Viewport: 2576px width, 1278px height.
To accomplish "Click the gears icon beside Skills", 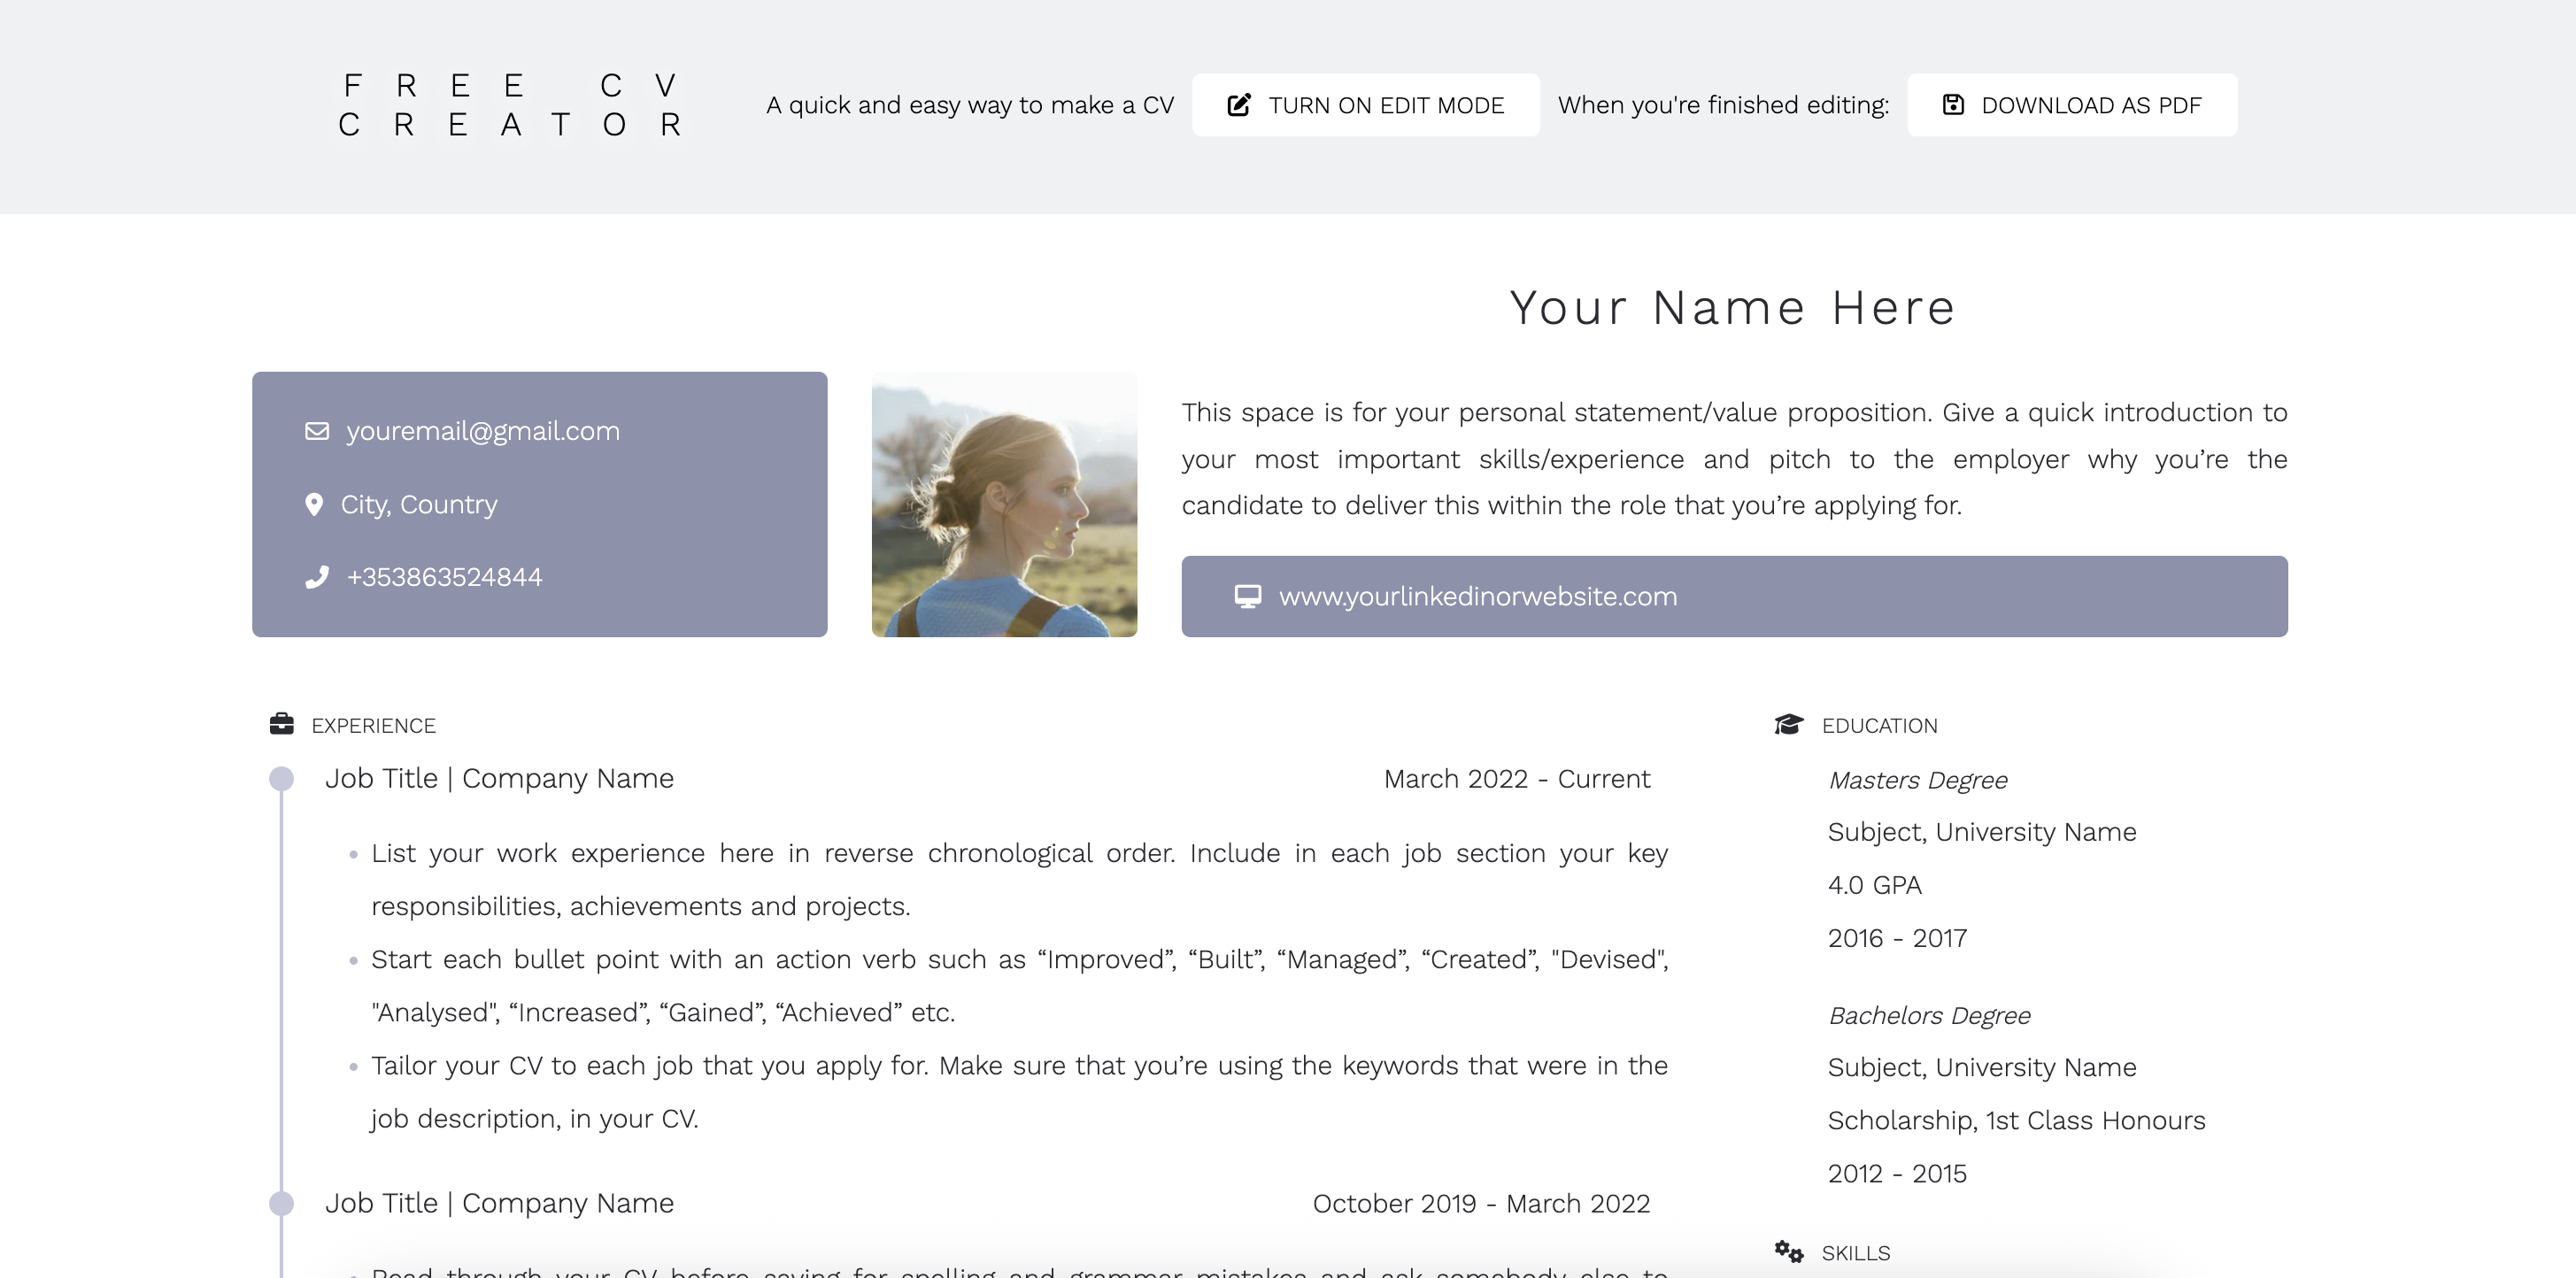I will click(x=1788, y=1250).
